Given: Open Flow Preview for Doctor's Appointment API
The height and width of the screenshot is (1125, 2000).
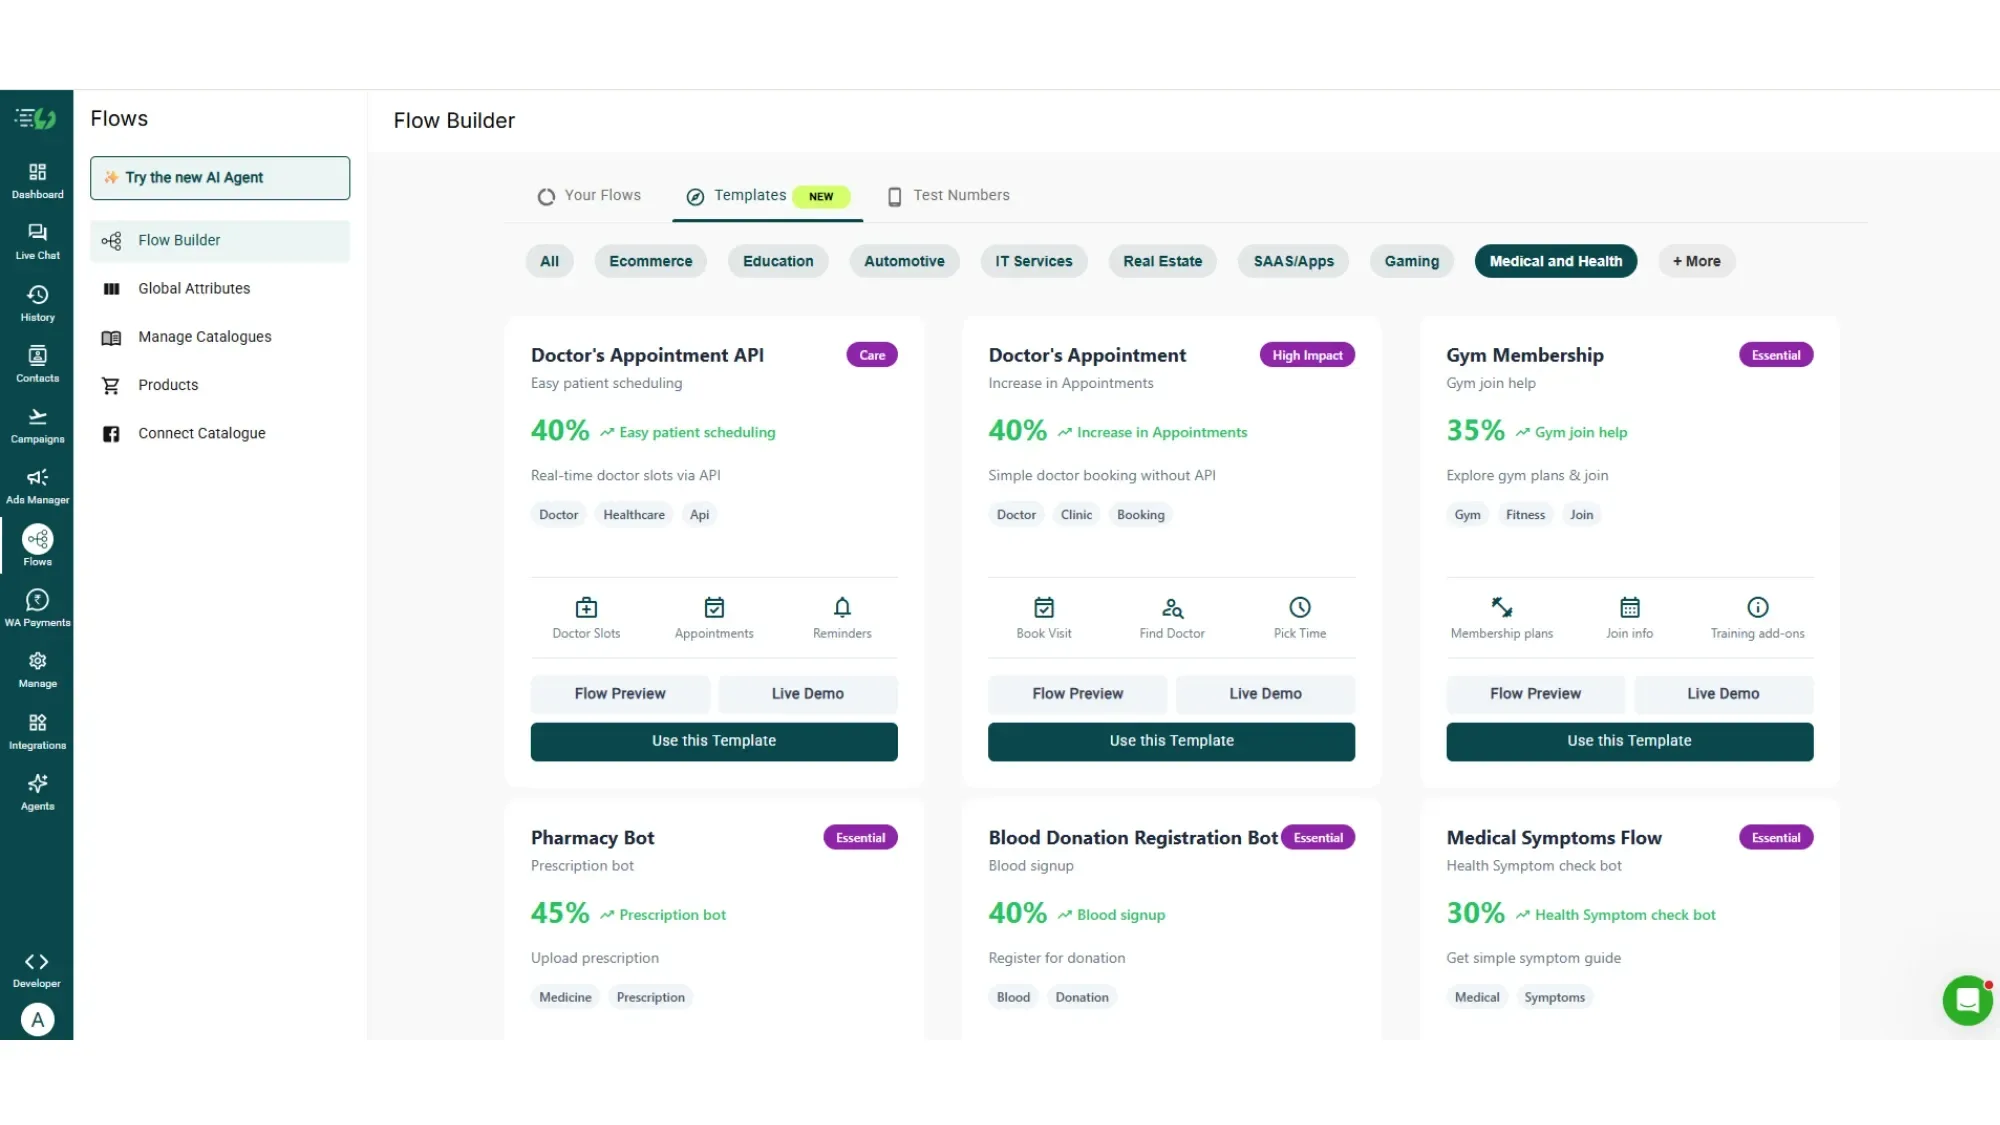Looking at the screenshot, I should (620, 694).
